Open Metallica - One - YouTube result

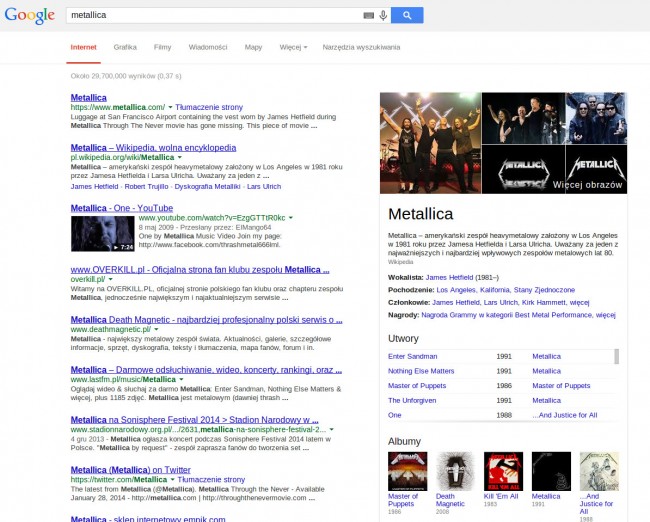(122, 208)
